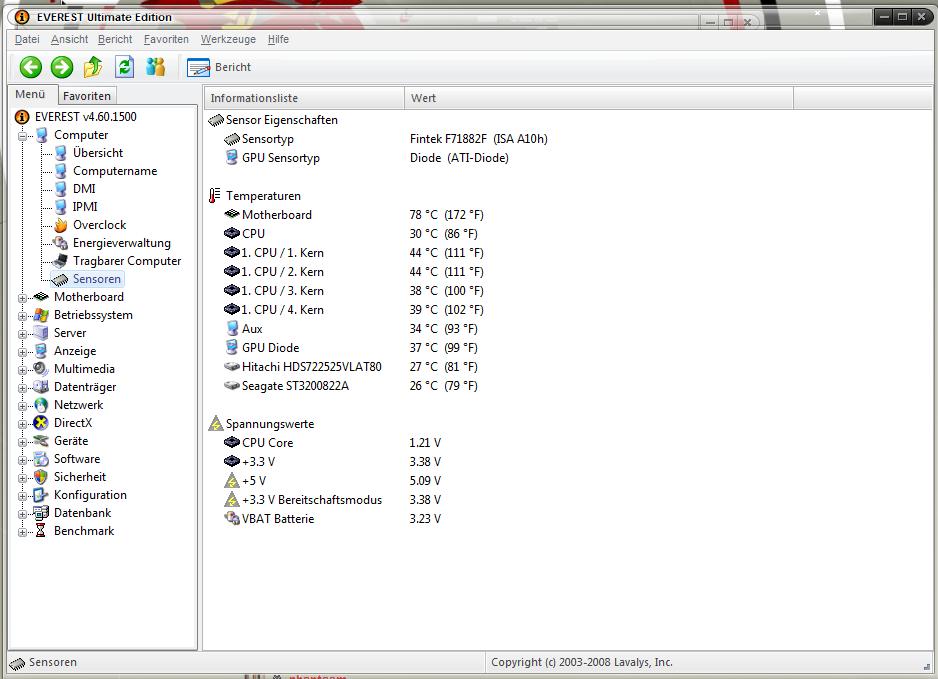Open the Ansicht menu

point(69,39)
